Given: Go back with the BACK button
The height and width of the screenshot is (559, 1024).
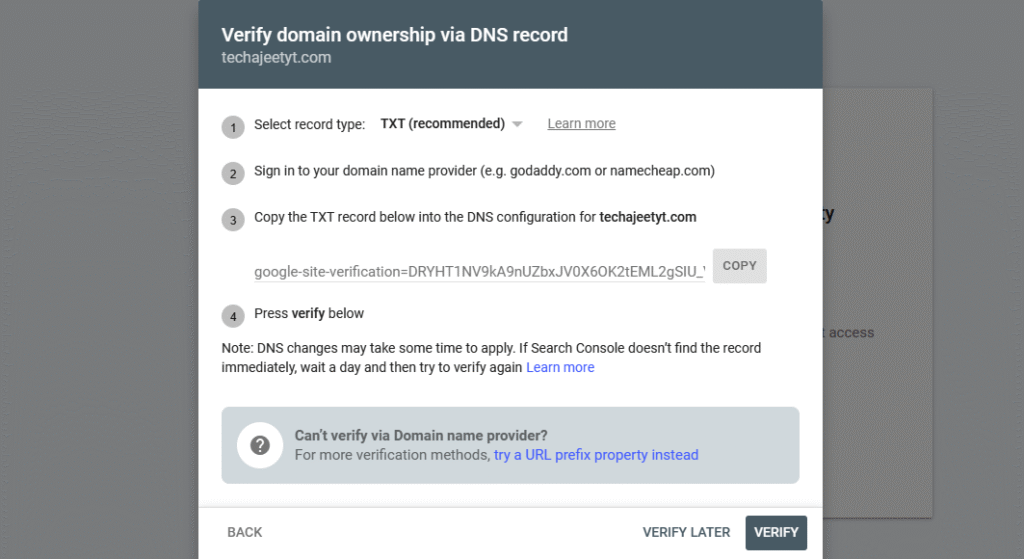Looking at the screenshot, I should pyautogui.click(x=245, y=532).
